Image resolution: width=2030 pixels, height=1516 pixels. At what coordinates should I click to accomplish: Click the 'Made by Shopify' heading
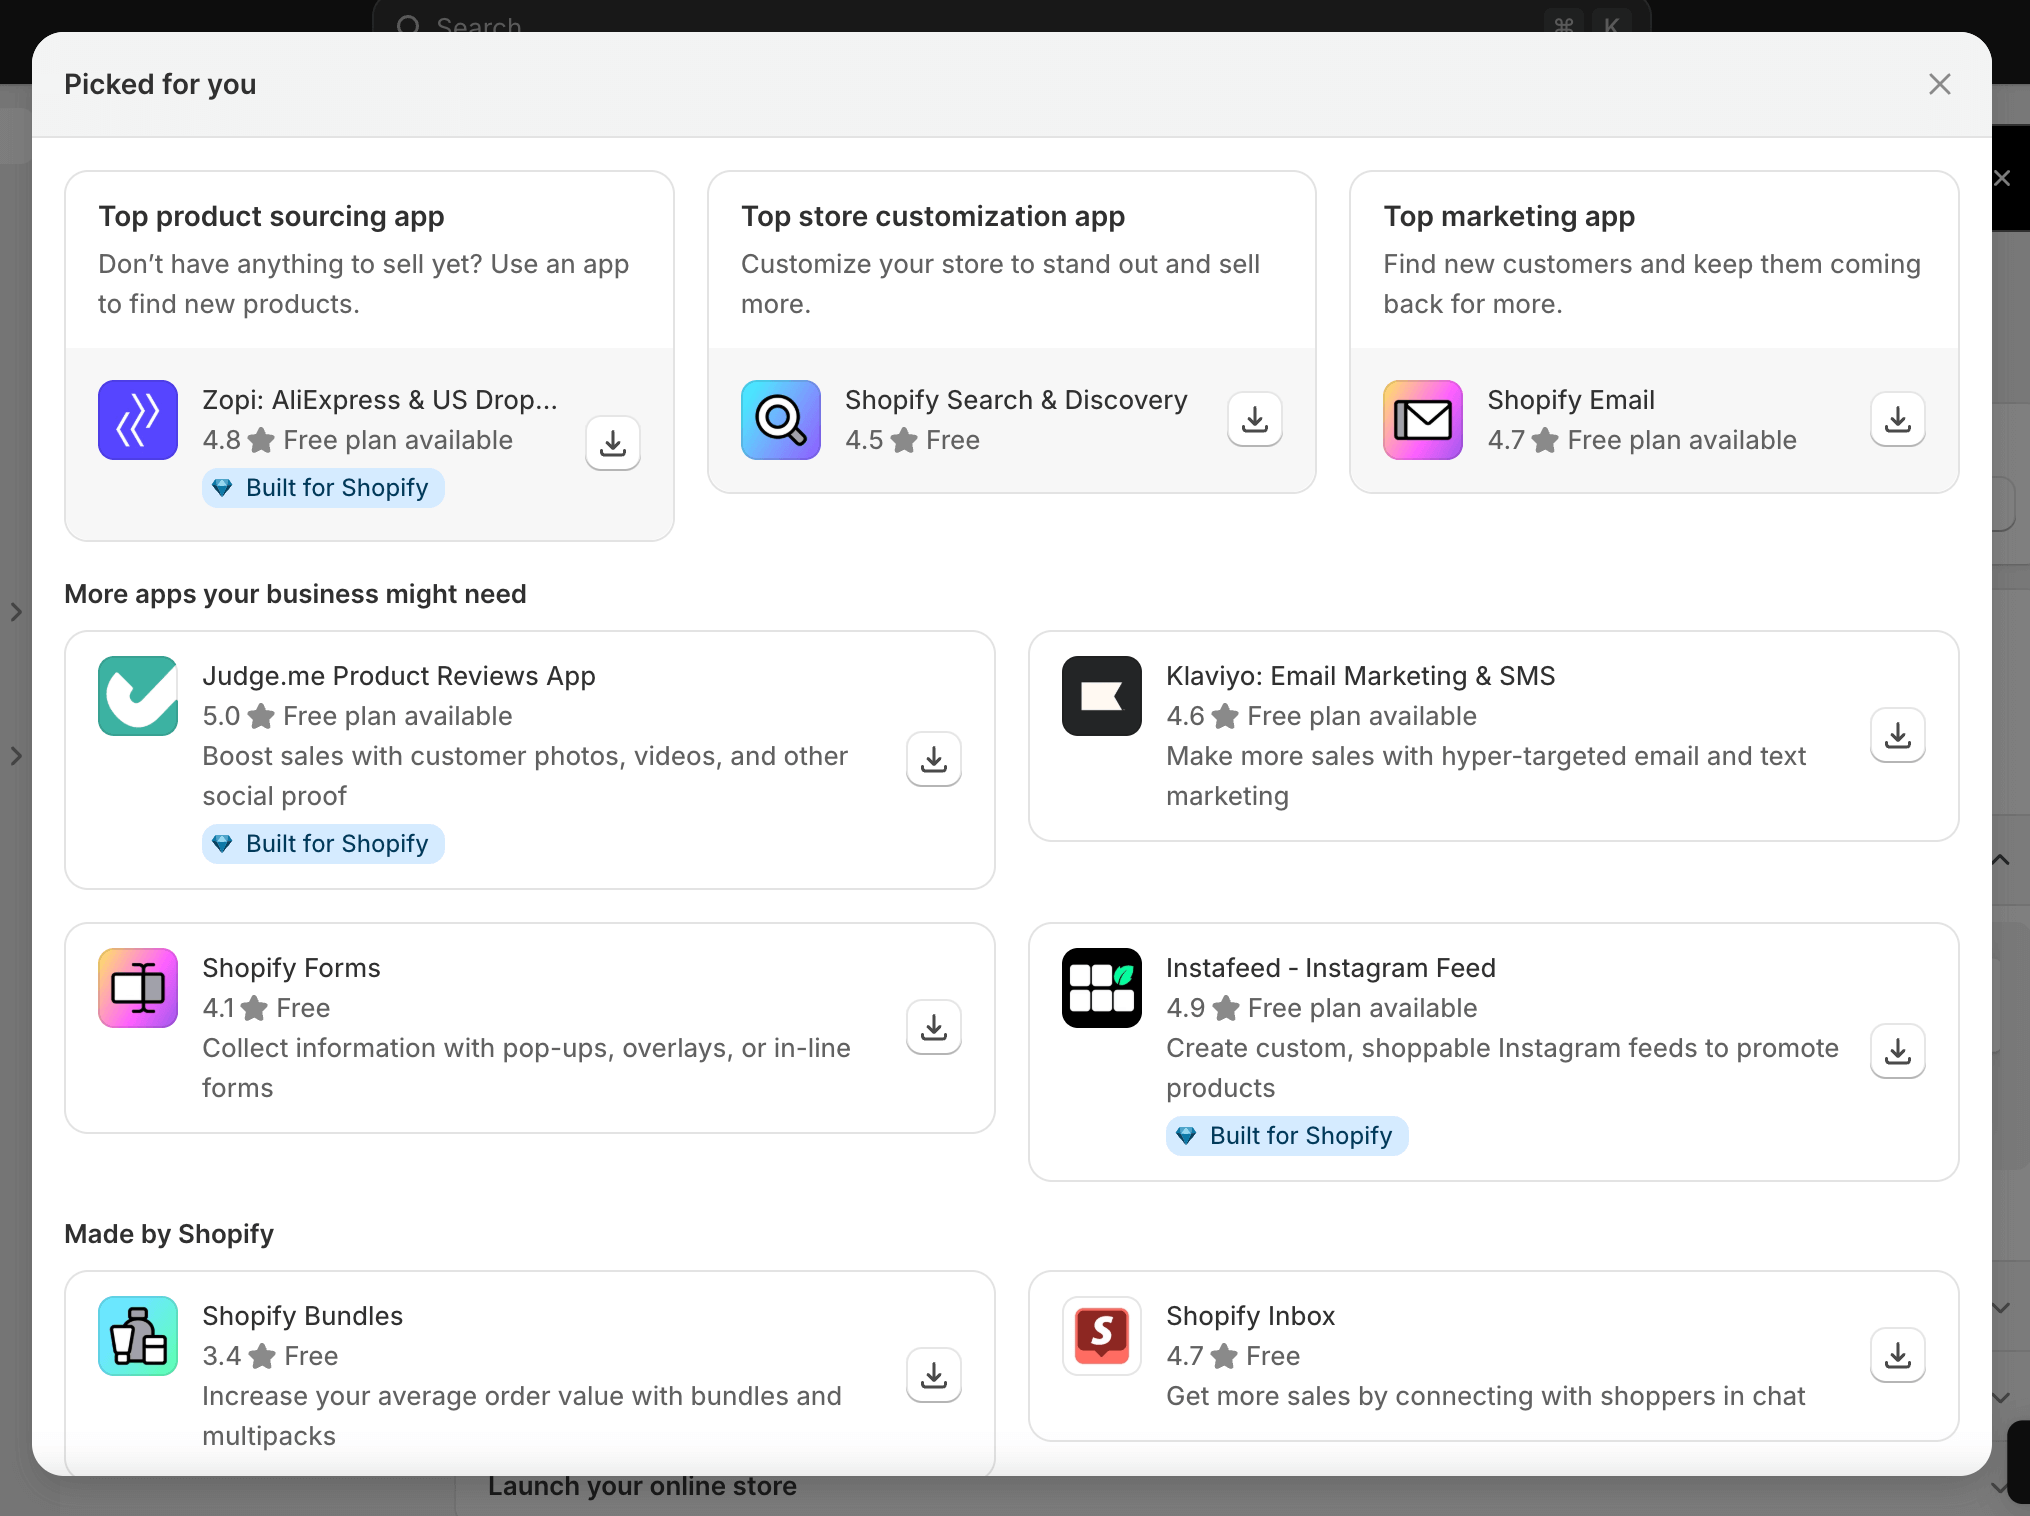click(169, 1234)
